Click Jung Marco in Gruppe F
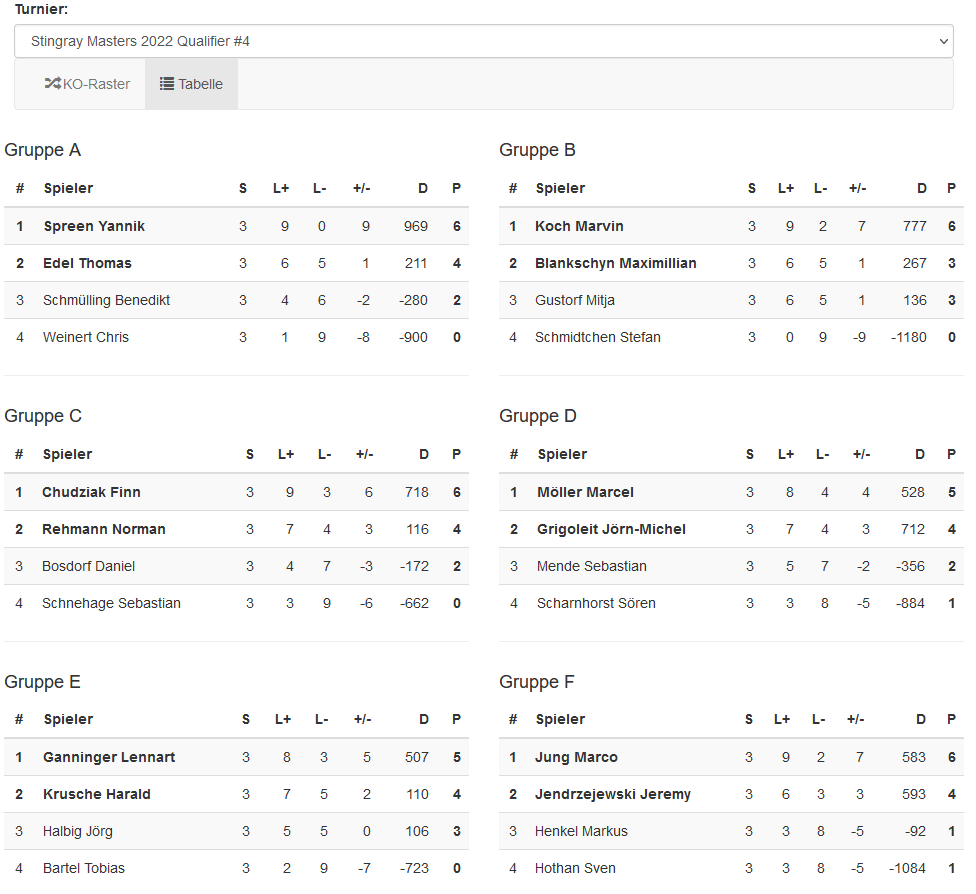This screenshot has width=976, height=894. [576, 757]
